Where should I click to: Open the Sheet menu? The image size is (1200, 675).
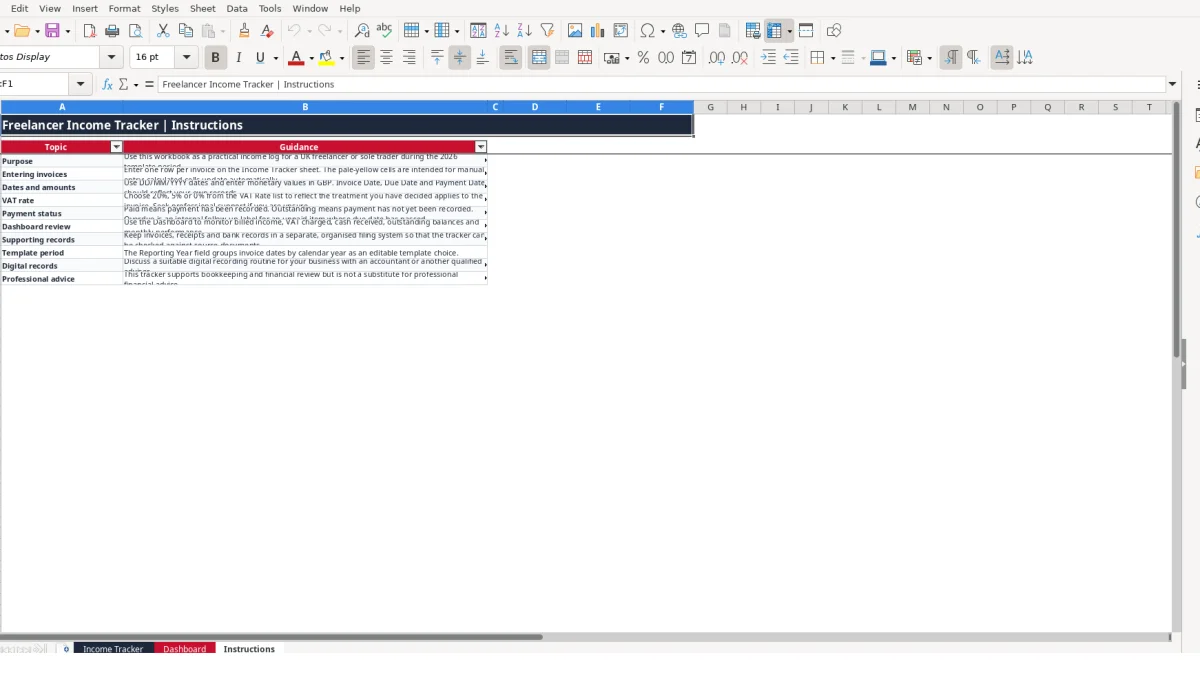(x=202, y=8)
